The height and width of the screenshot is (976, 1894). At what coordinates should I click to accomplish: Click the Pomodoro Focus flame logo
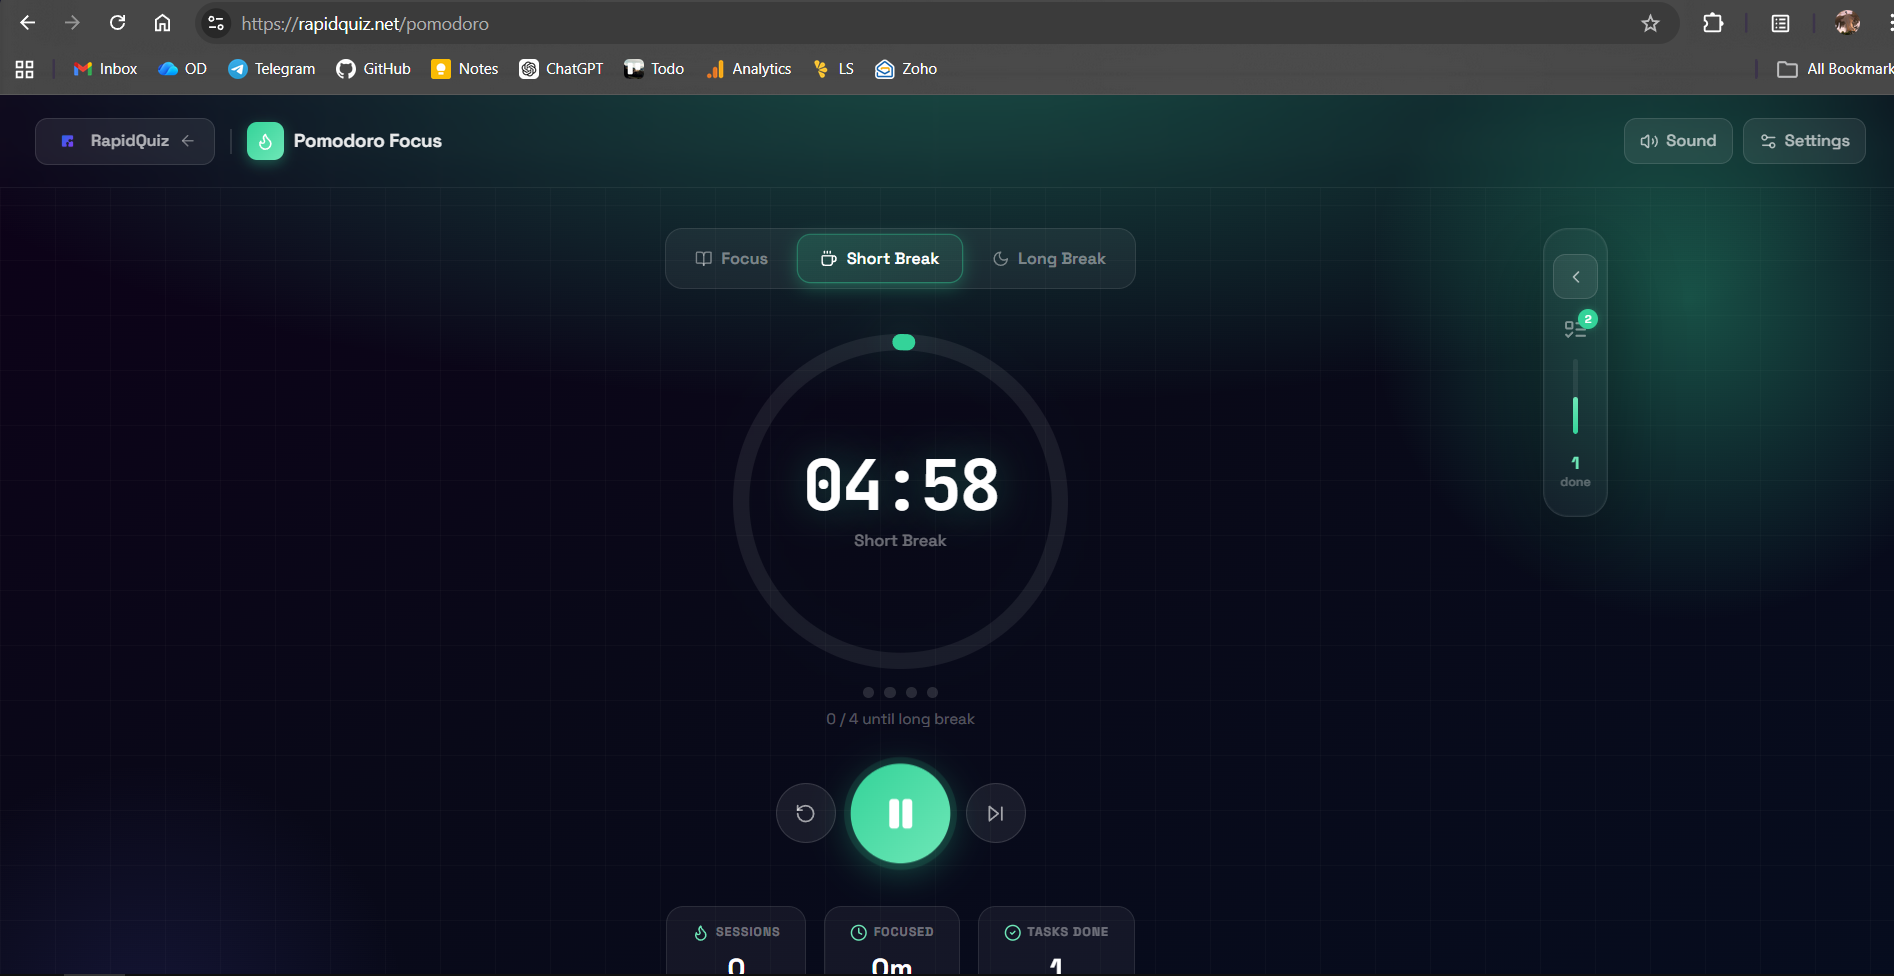coord(265,141)
